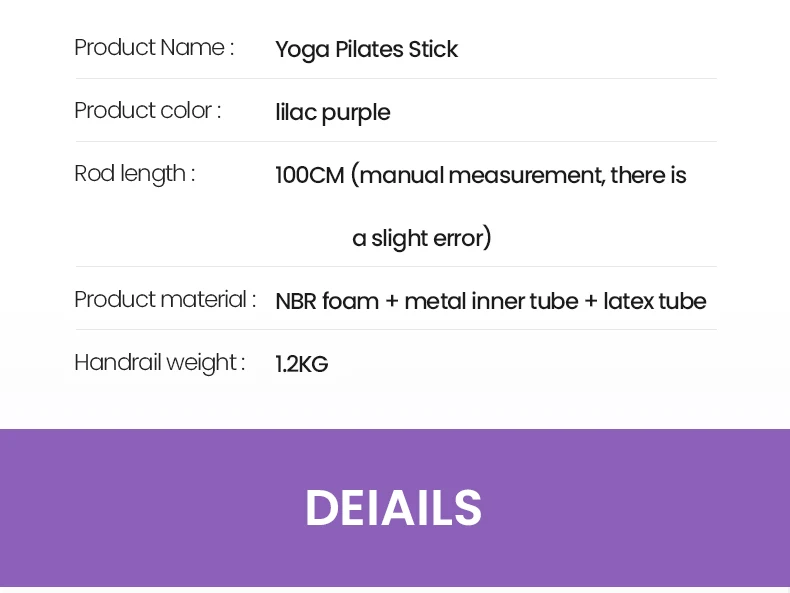This screenshot has height=593, width=790.
Task: Click the 'a slight error)' line
Action: (421, 238)
